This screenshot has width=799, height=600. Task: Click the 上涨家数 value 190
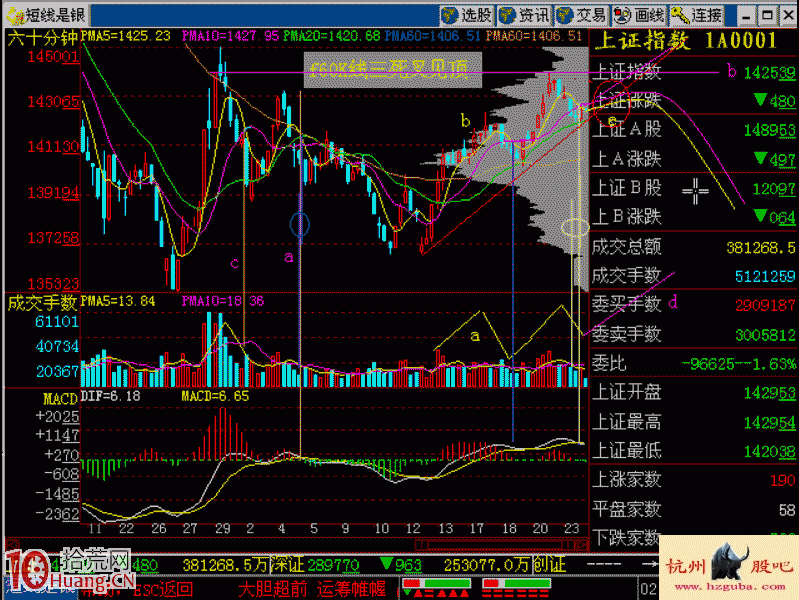click(x=783, y=480)
